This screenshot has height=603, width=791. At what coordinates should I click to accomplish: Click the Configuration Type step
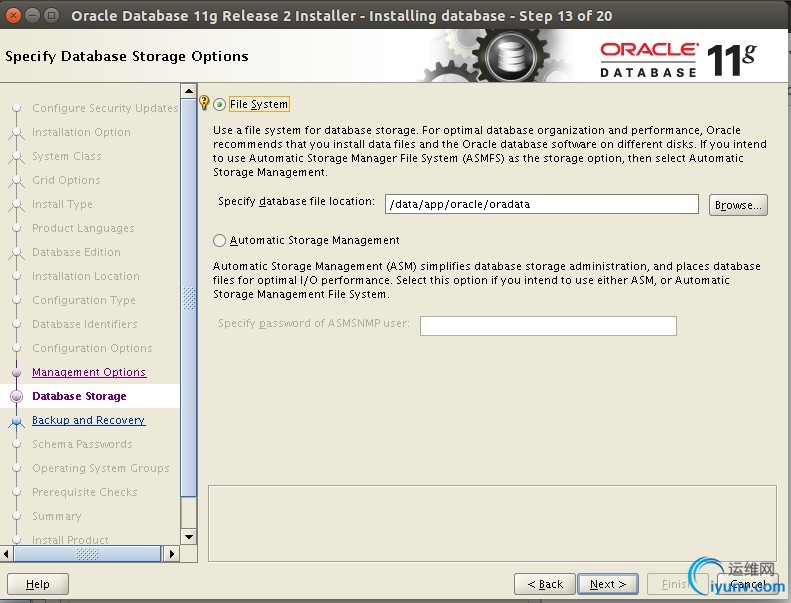pos(84,300)
